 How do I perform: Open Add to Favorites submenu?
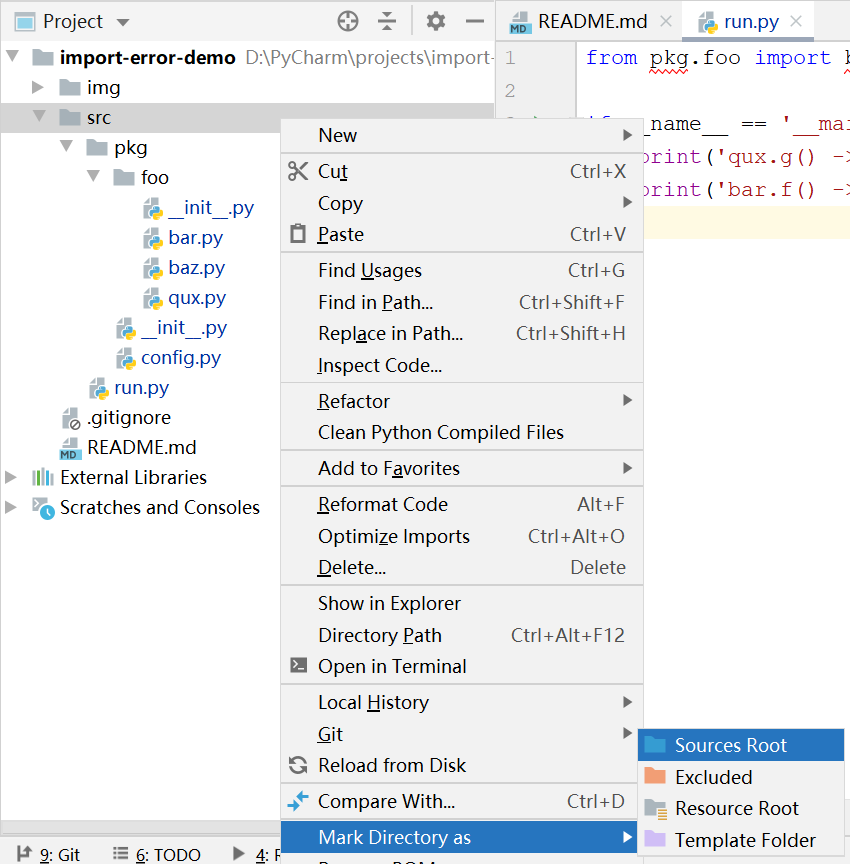(462, 468)
